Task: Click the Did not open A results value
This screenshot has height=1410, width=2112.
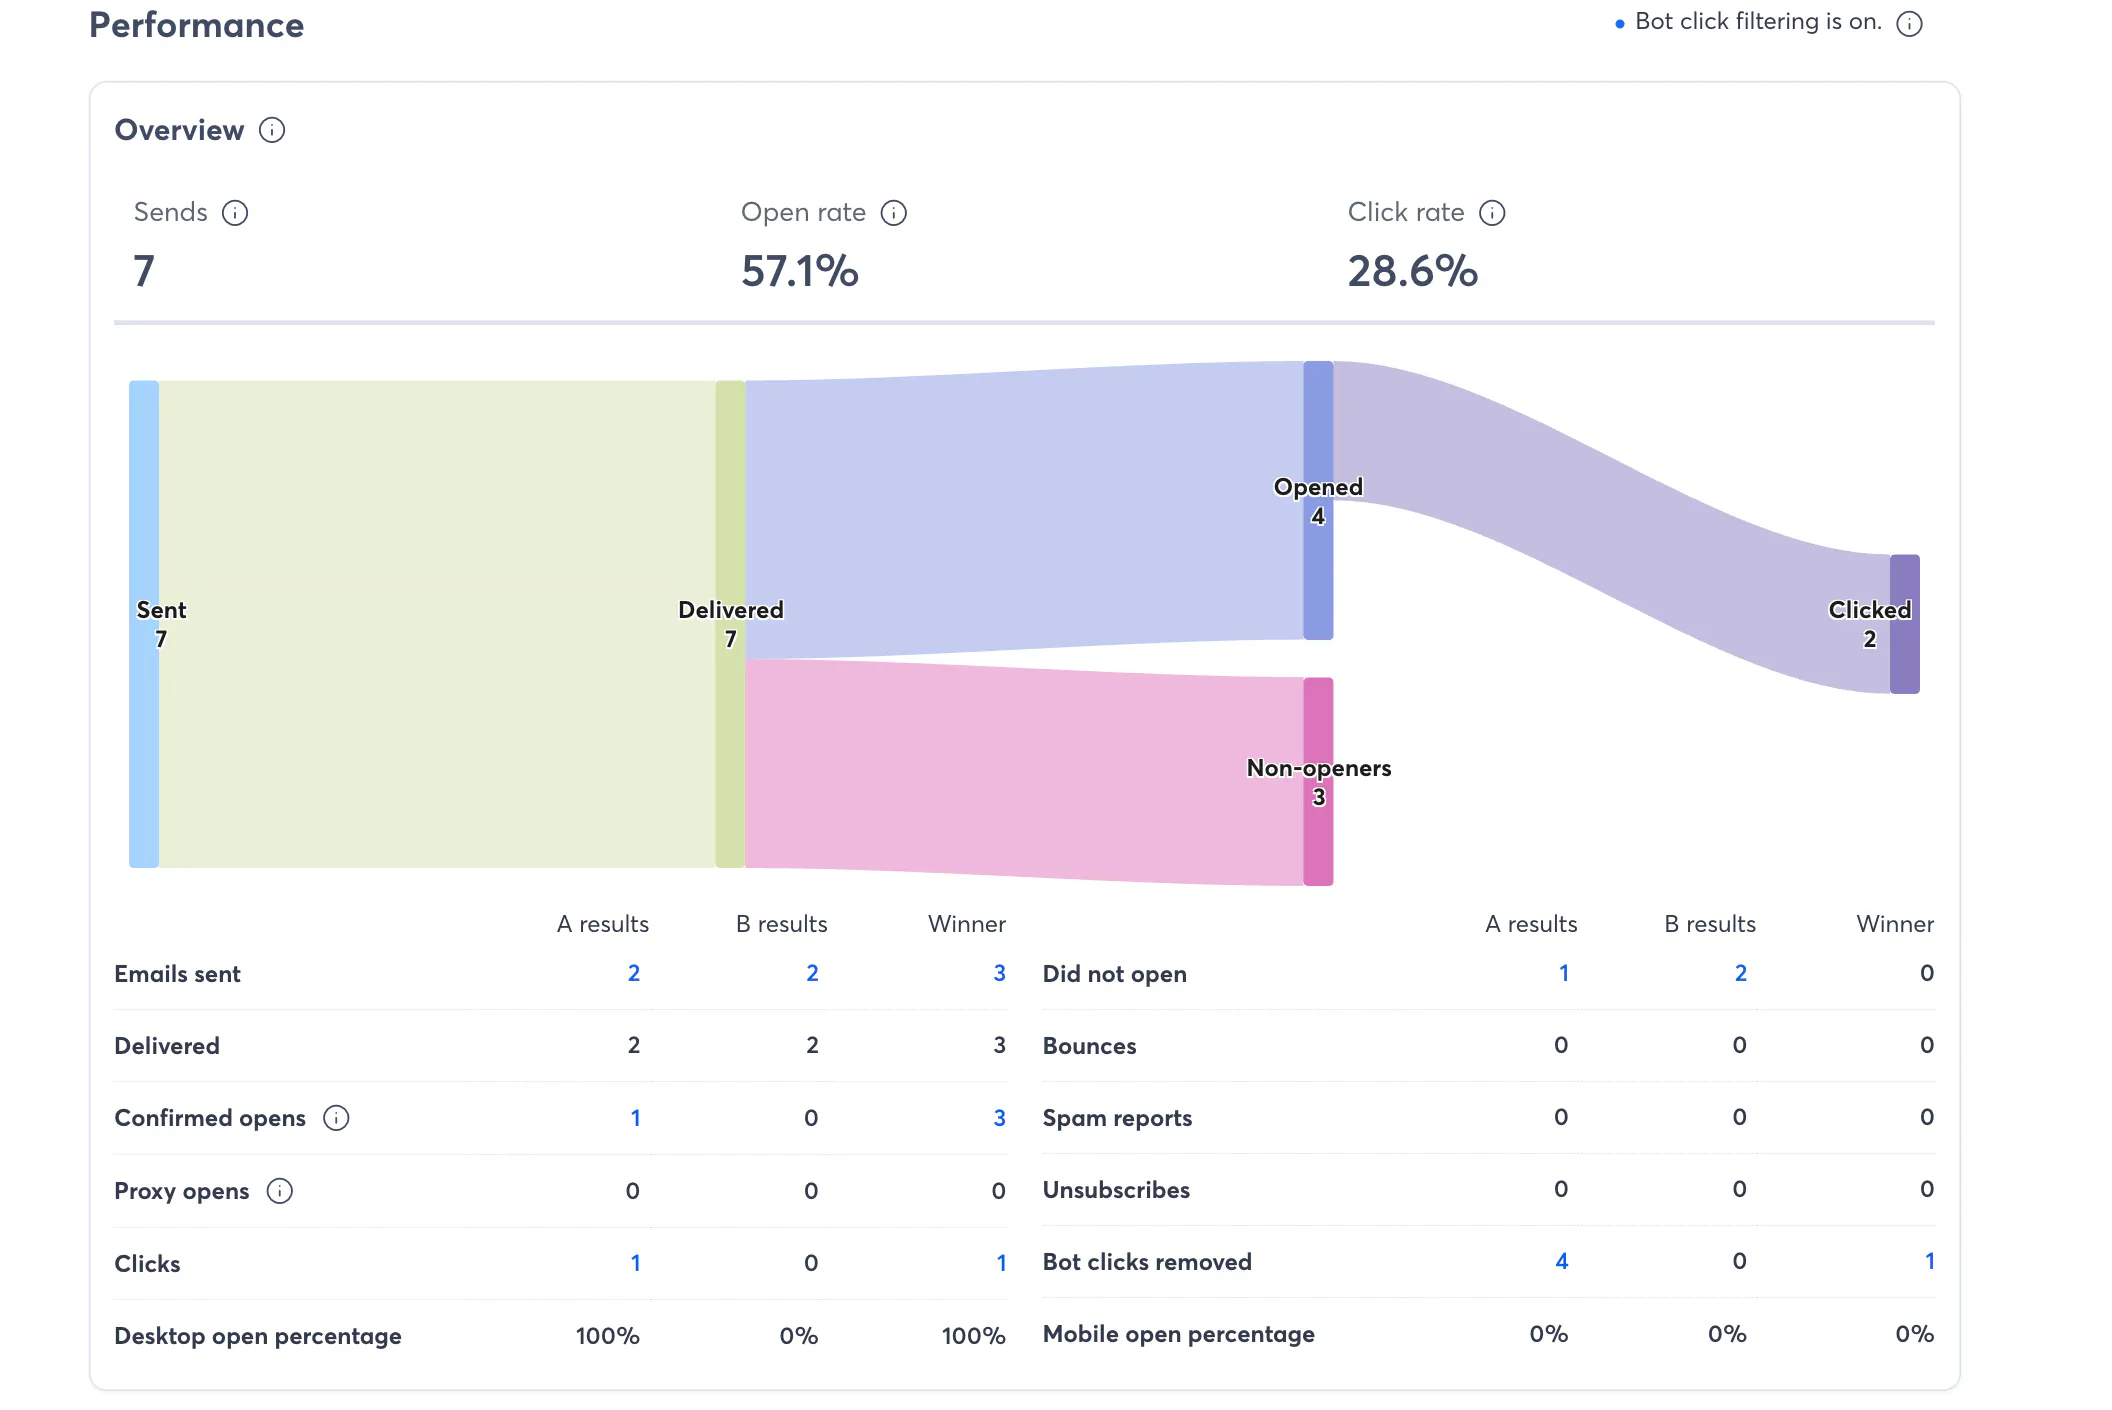Action: pos(1563,973)
